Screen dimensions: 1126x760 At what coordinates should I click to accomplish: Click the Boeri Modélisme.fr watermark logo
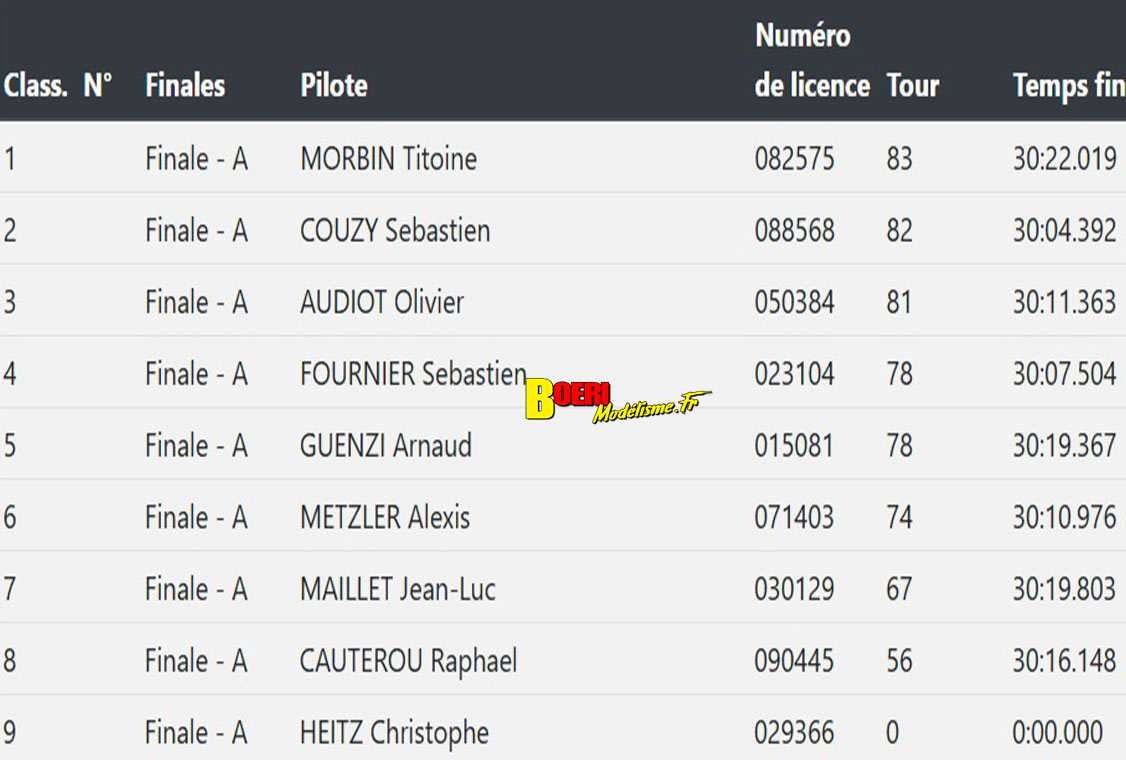[616, 400]
